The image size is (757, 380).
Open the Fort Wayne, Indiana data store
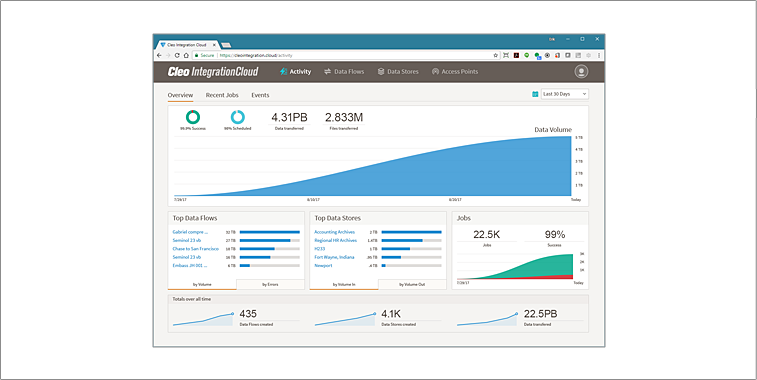[334, 257]
